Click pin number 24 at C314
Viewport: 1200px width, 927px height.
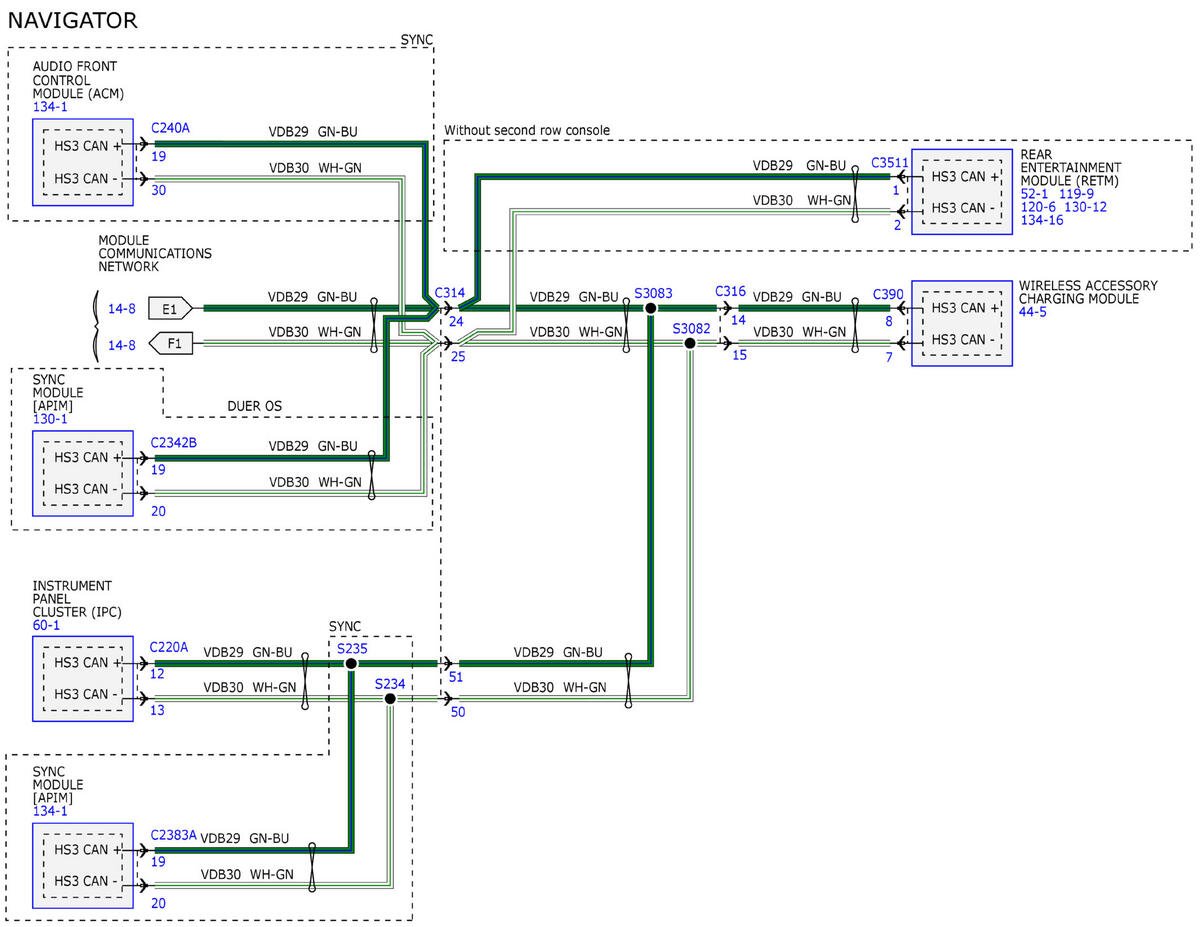pos(456,322)
